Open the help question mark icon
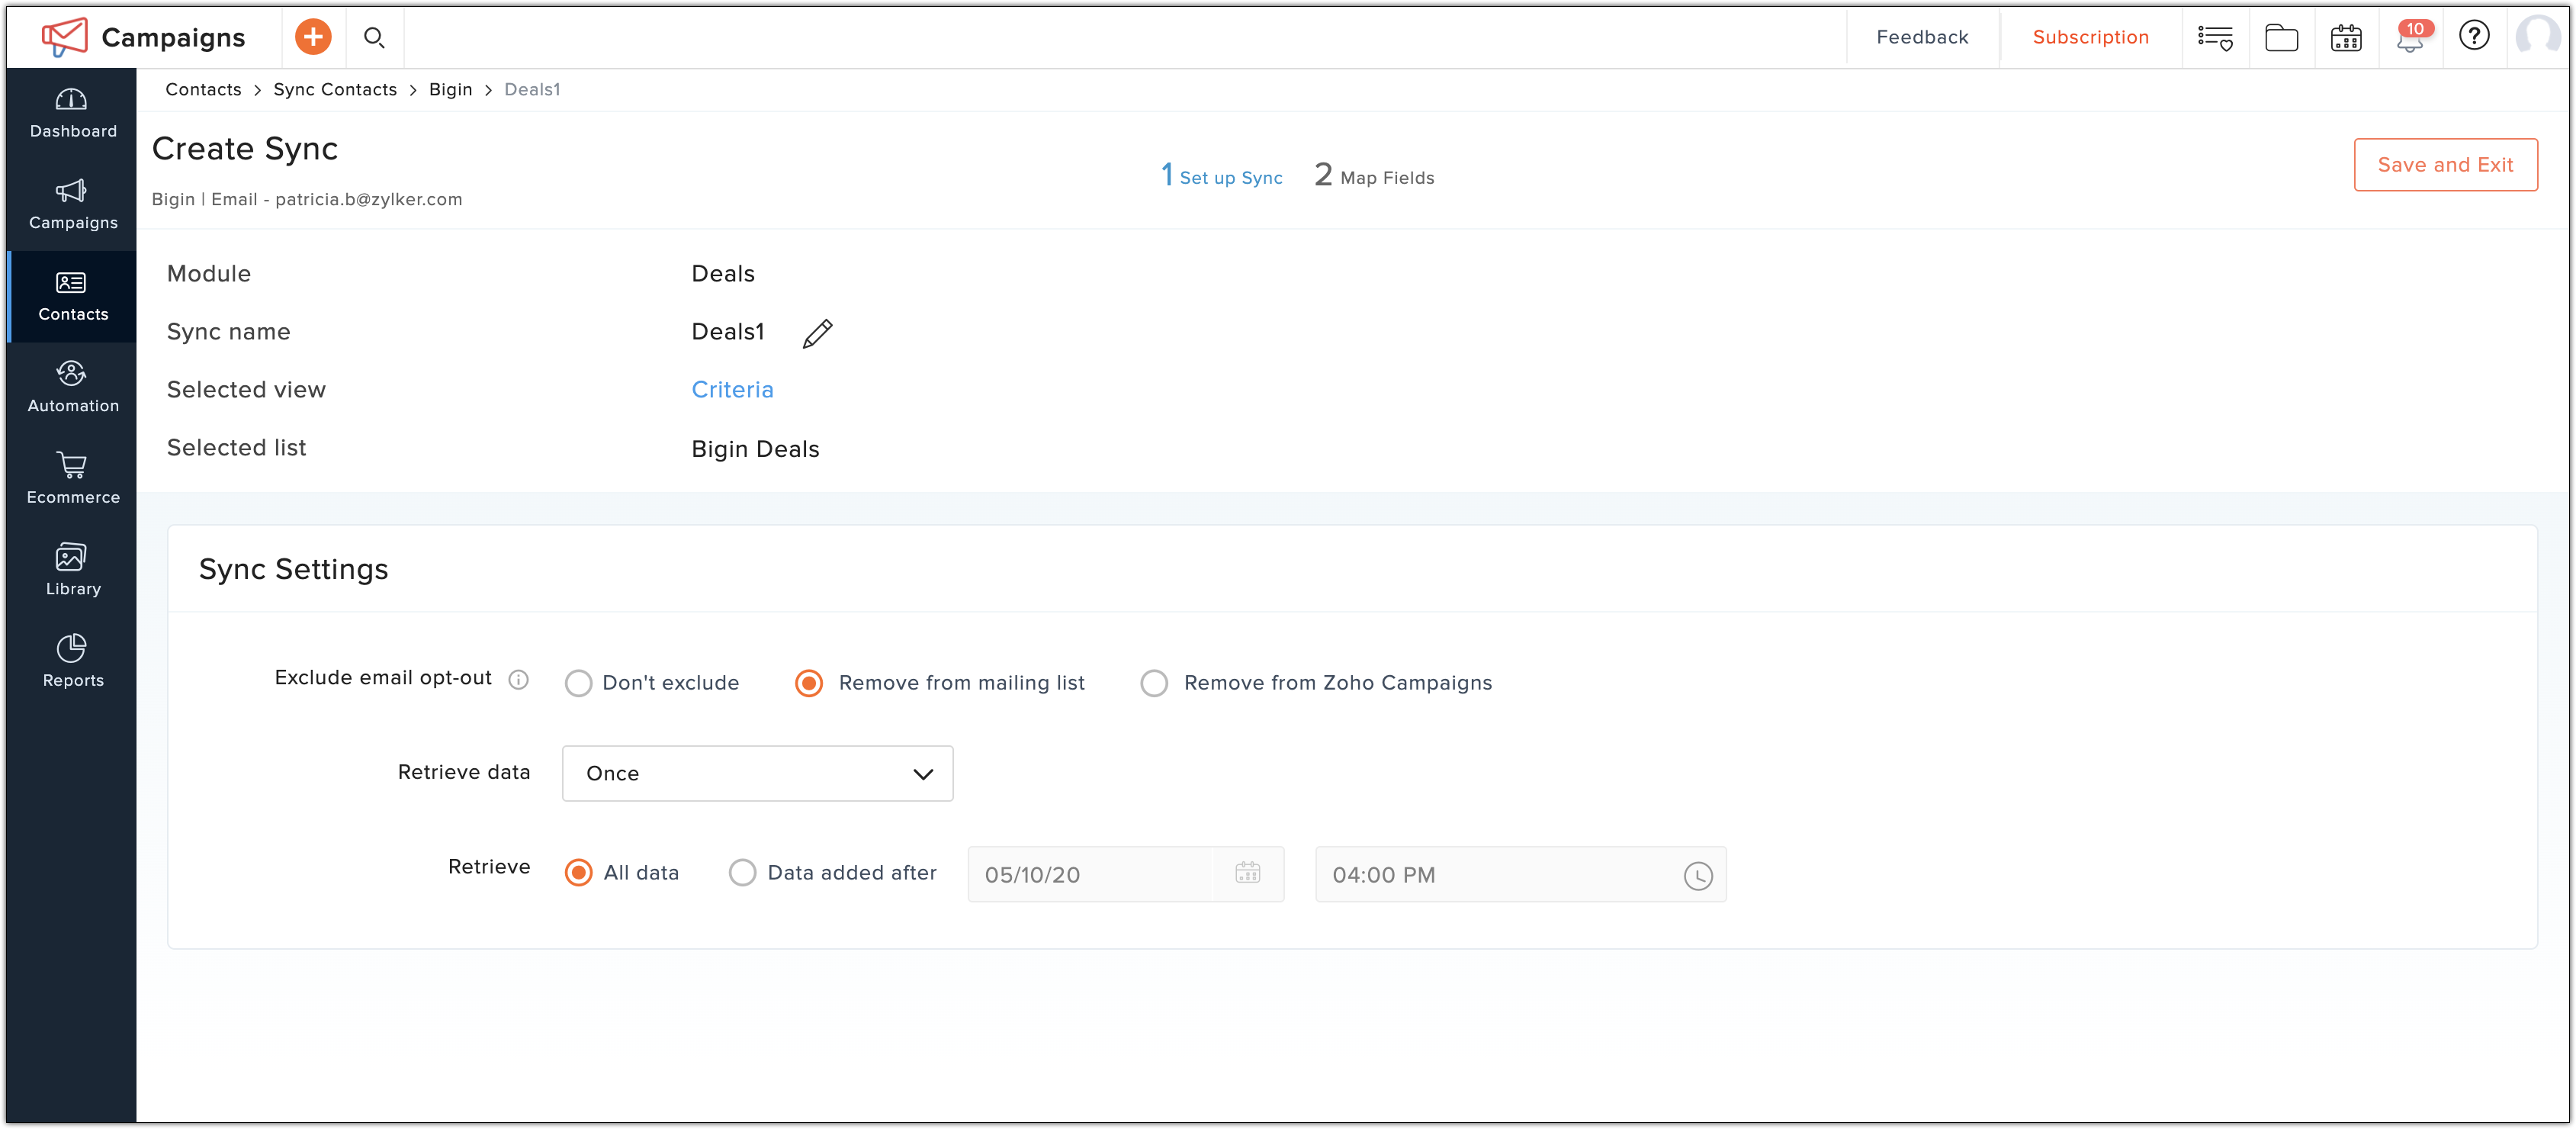Viewport: 2576px width, 1129px height. (2474, 36)
